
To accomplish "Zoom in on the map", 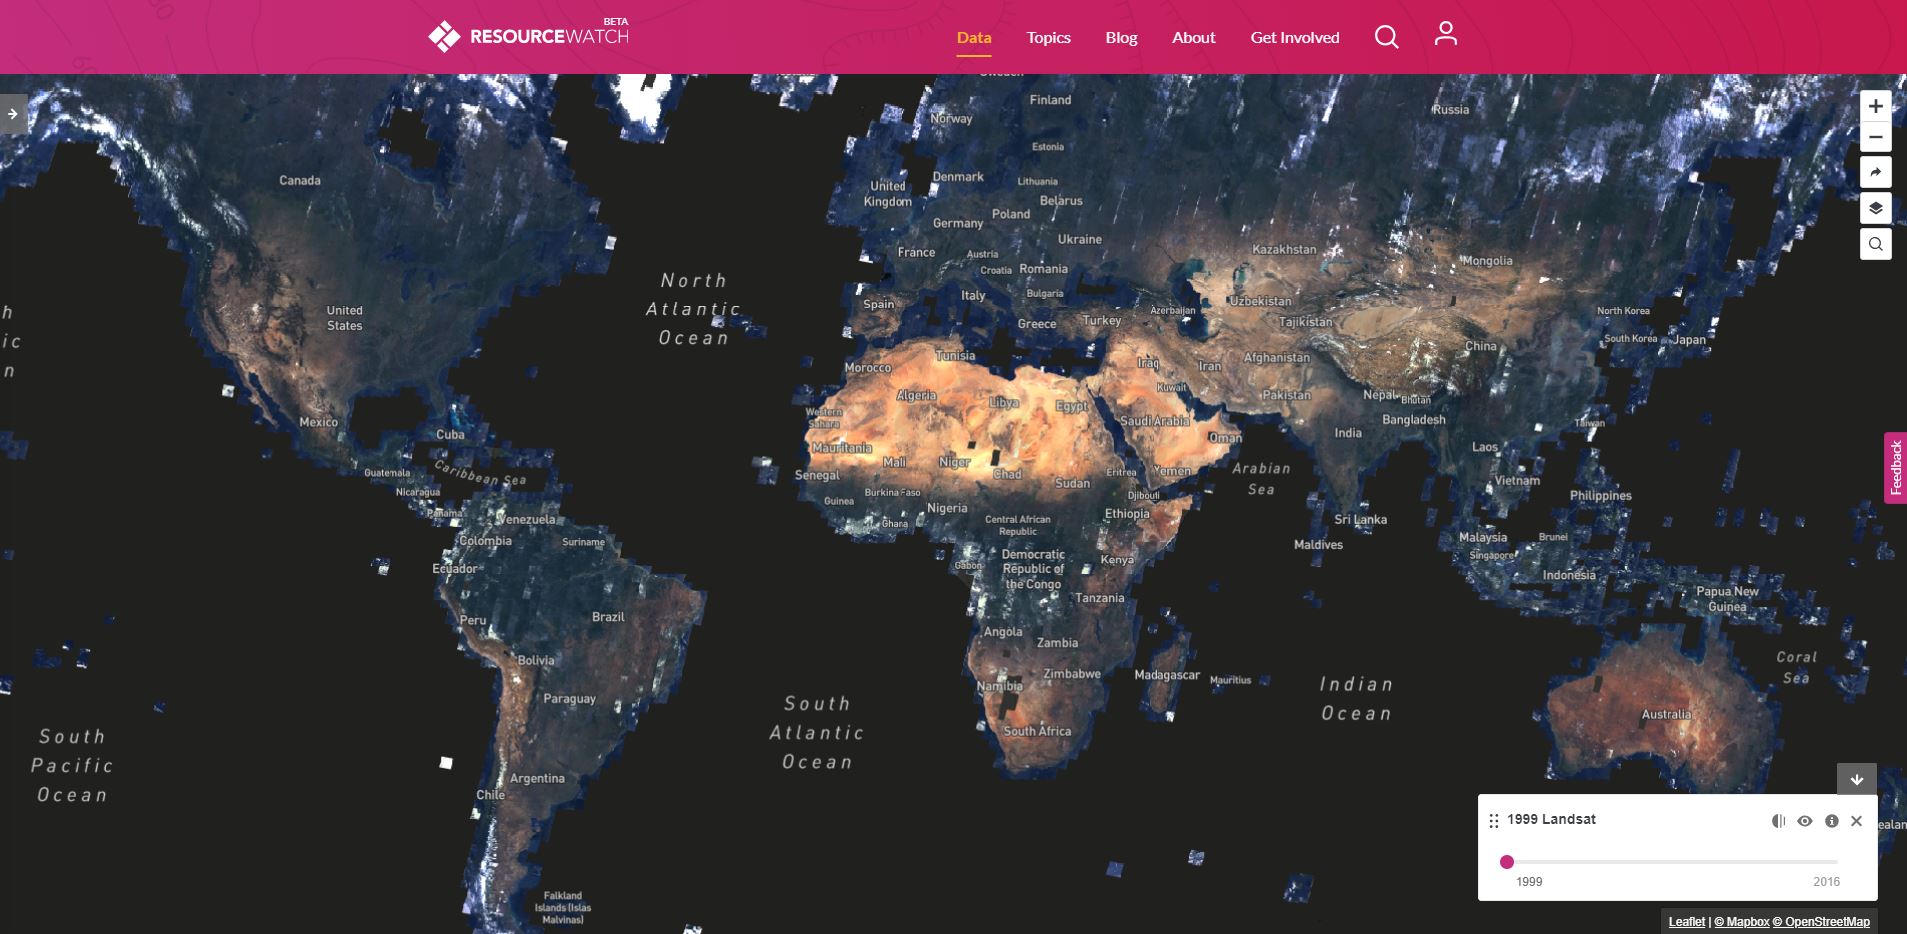I will point(1875,106).
